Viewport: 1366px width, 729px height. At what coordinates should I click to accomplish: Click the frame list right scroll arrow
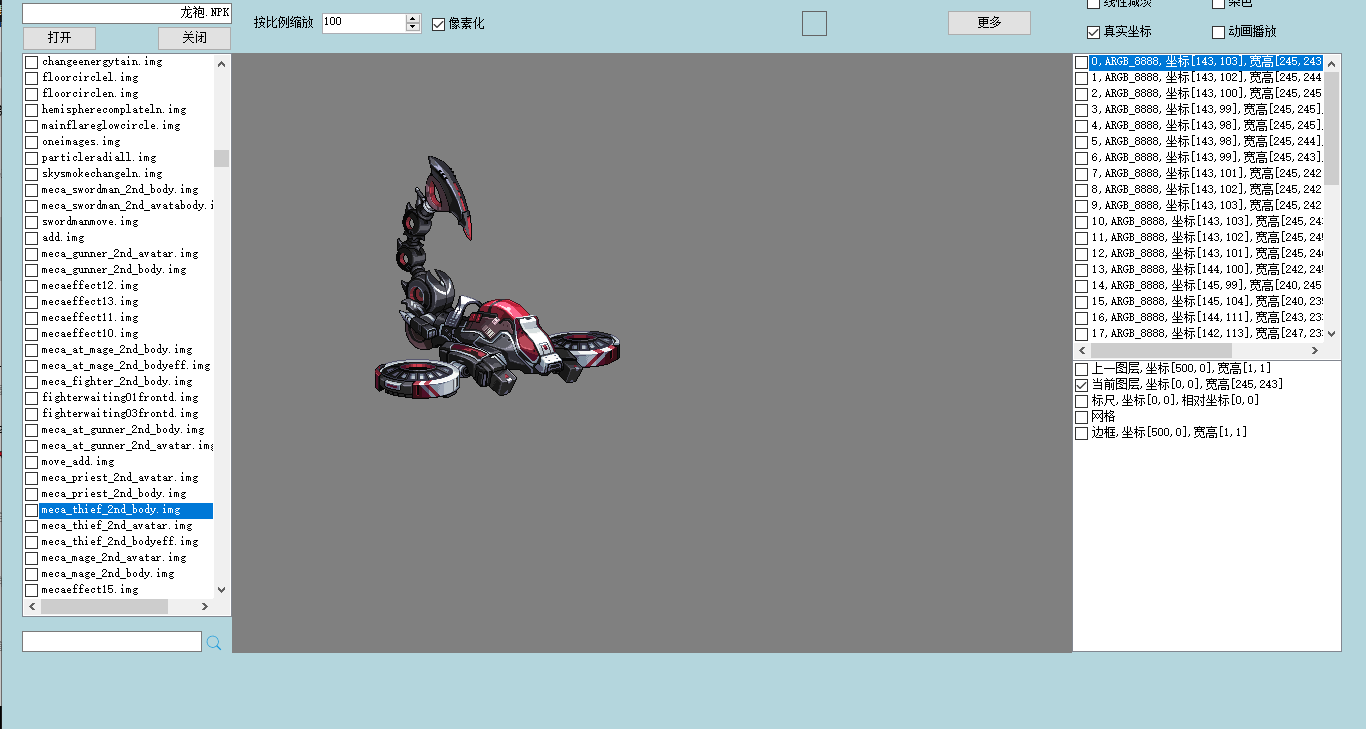[x=1316, y=351]
